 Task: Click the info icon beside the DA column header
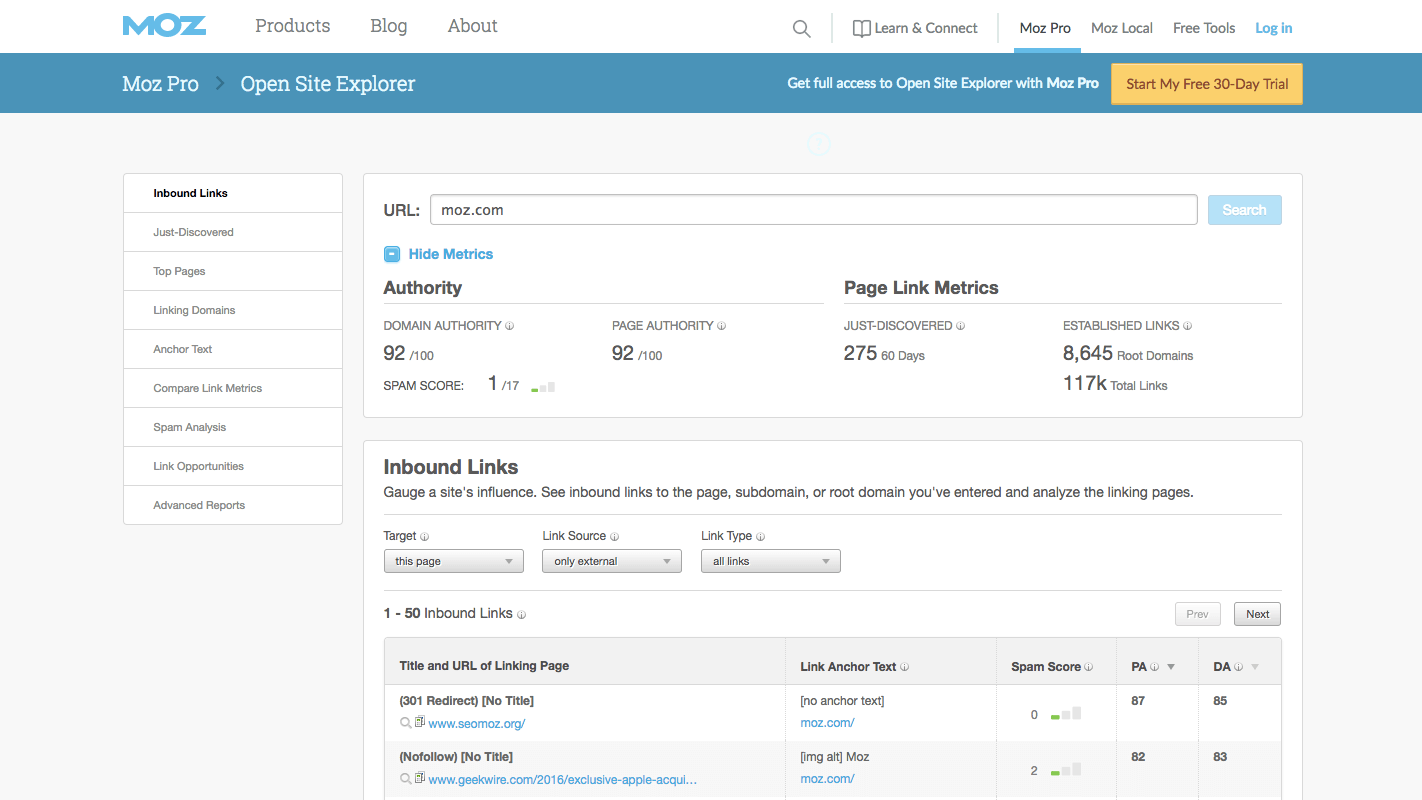pos(1238,667)
